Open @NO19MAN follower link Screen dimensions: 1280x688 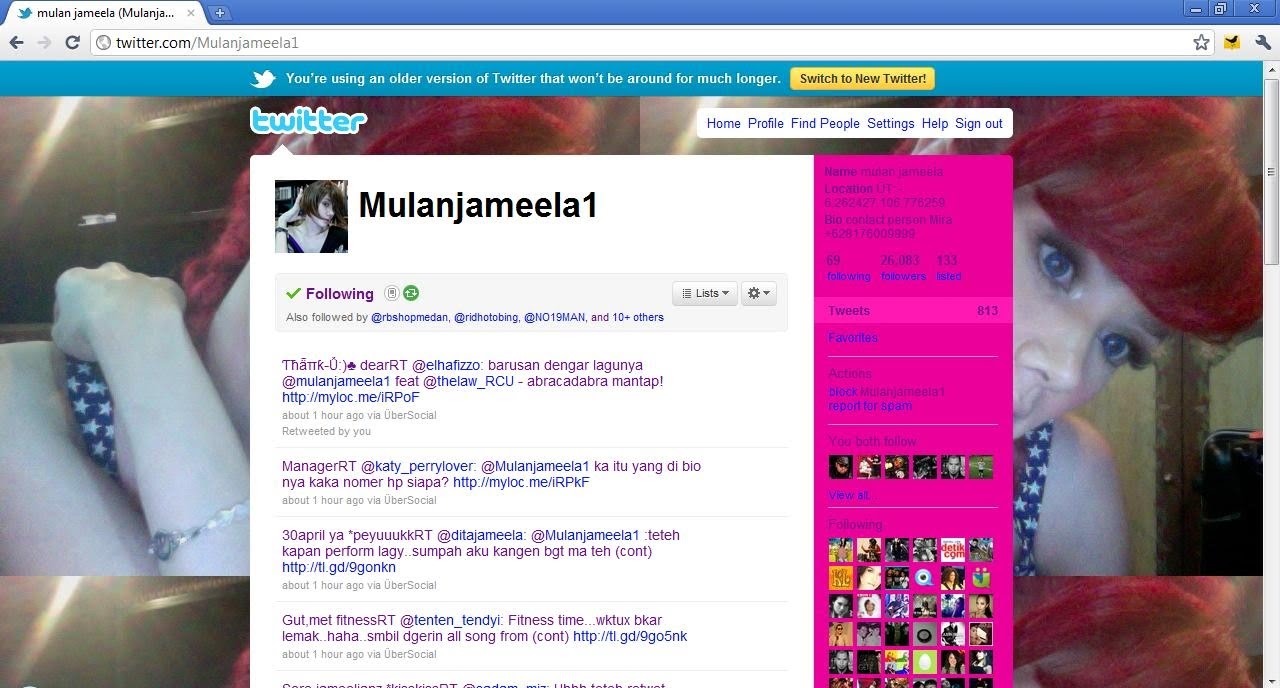(554, 317)
